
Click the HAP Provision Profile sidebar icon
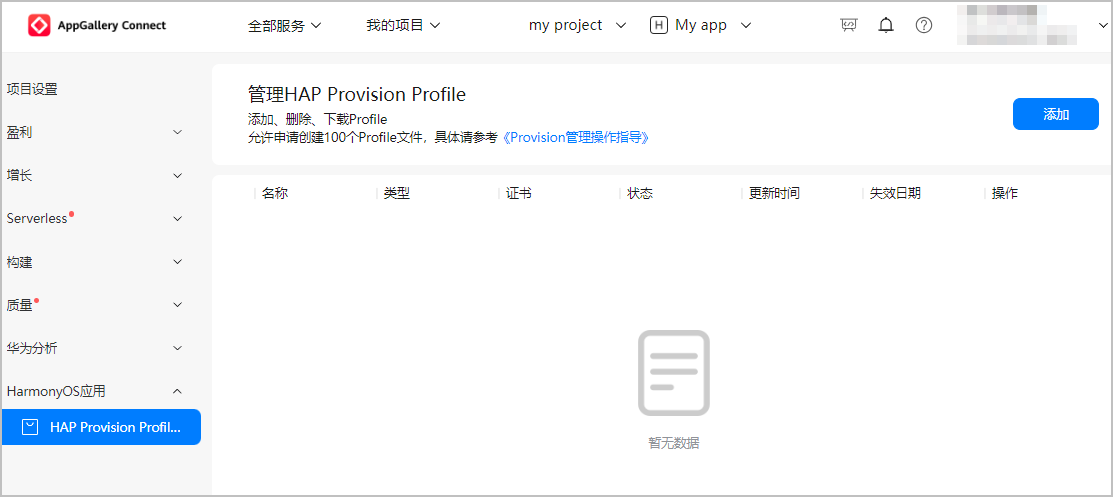tap(30, 427)
